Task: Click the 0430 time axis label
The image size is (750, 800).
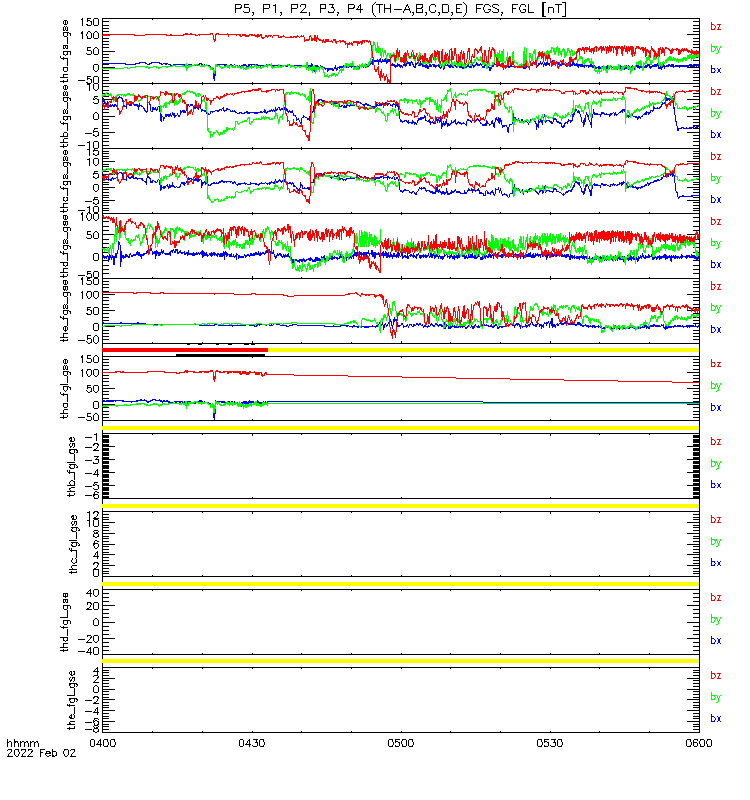Action: (252, 743)
